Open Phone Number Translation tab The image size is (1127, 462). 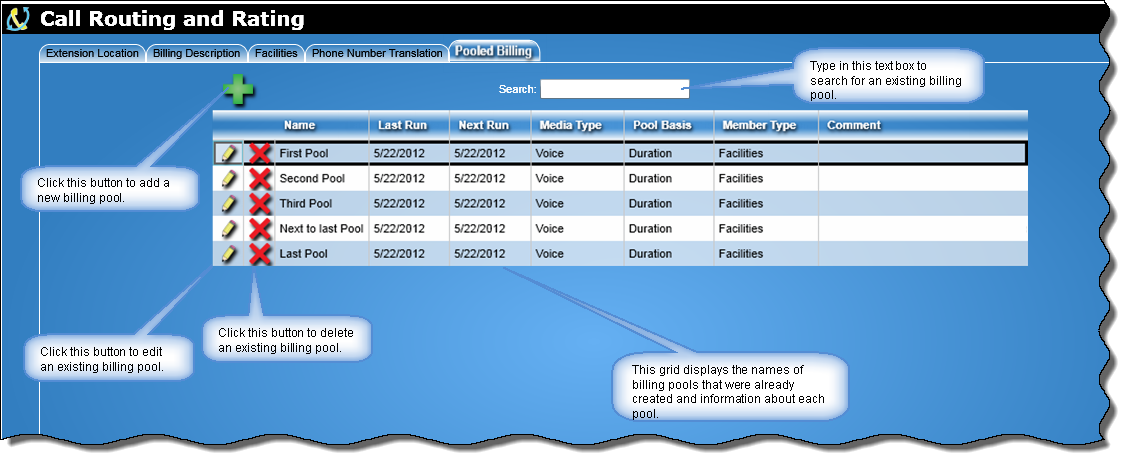pyautogui.click(x=377, y=53)
